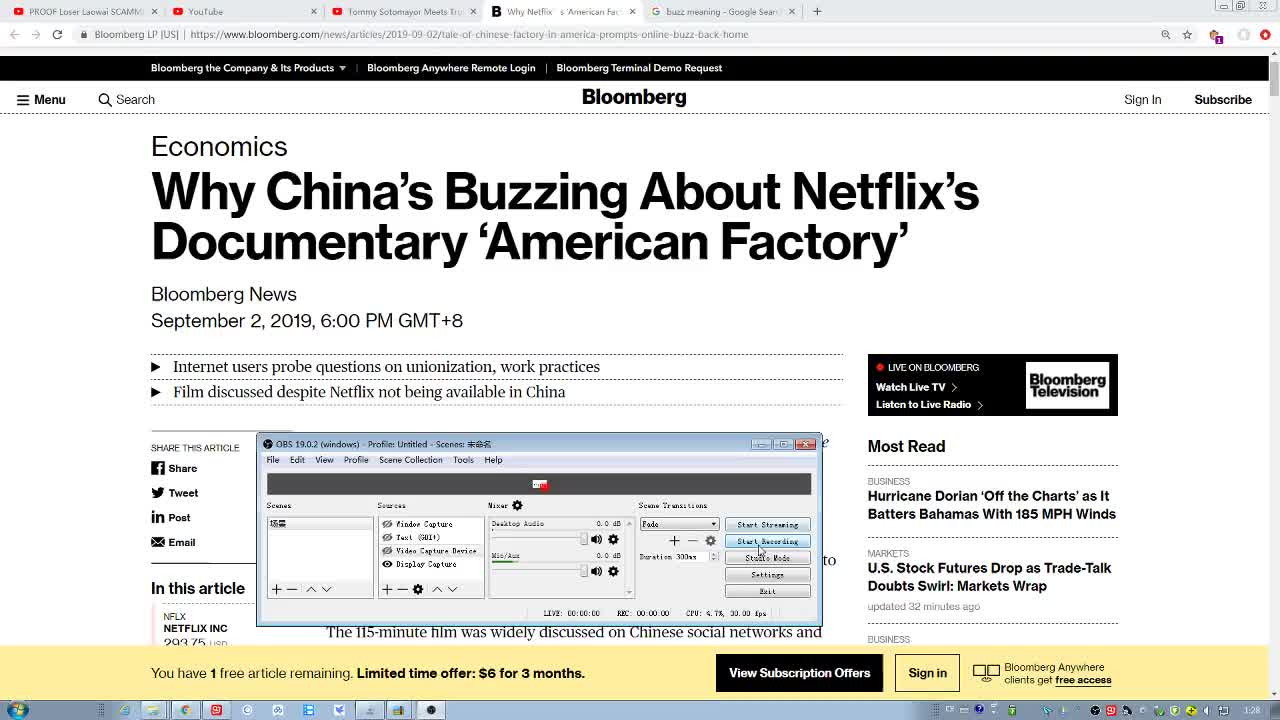Move scene up arrow in OBS Scenes
This screenshot has height=720, width=1280.
311,589
